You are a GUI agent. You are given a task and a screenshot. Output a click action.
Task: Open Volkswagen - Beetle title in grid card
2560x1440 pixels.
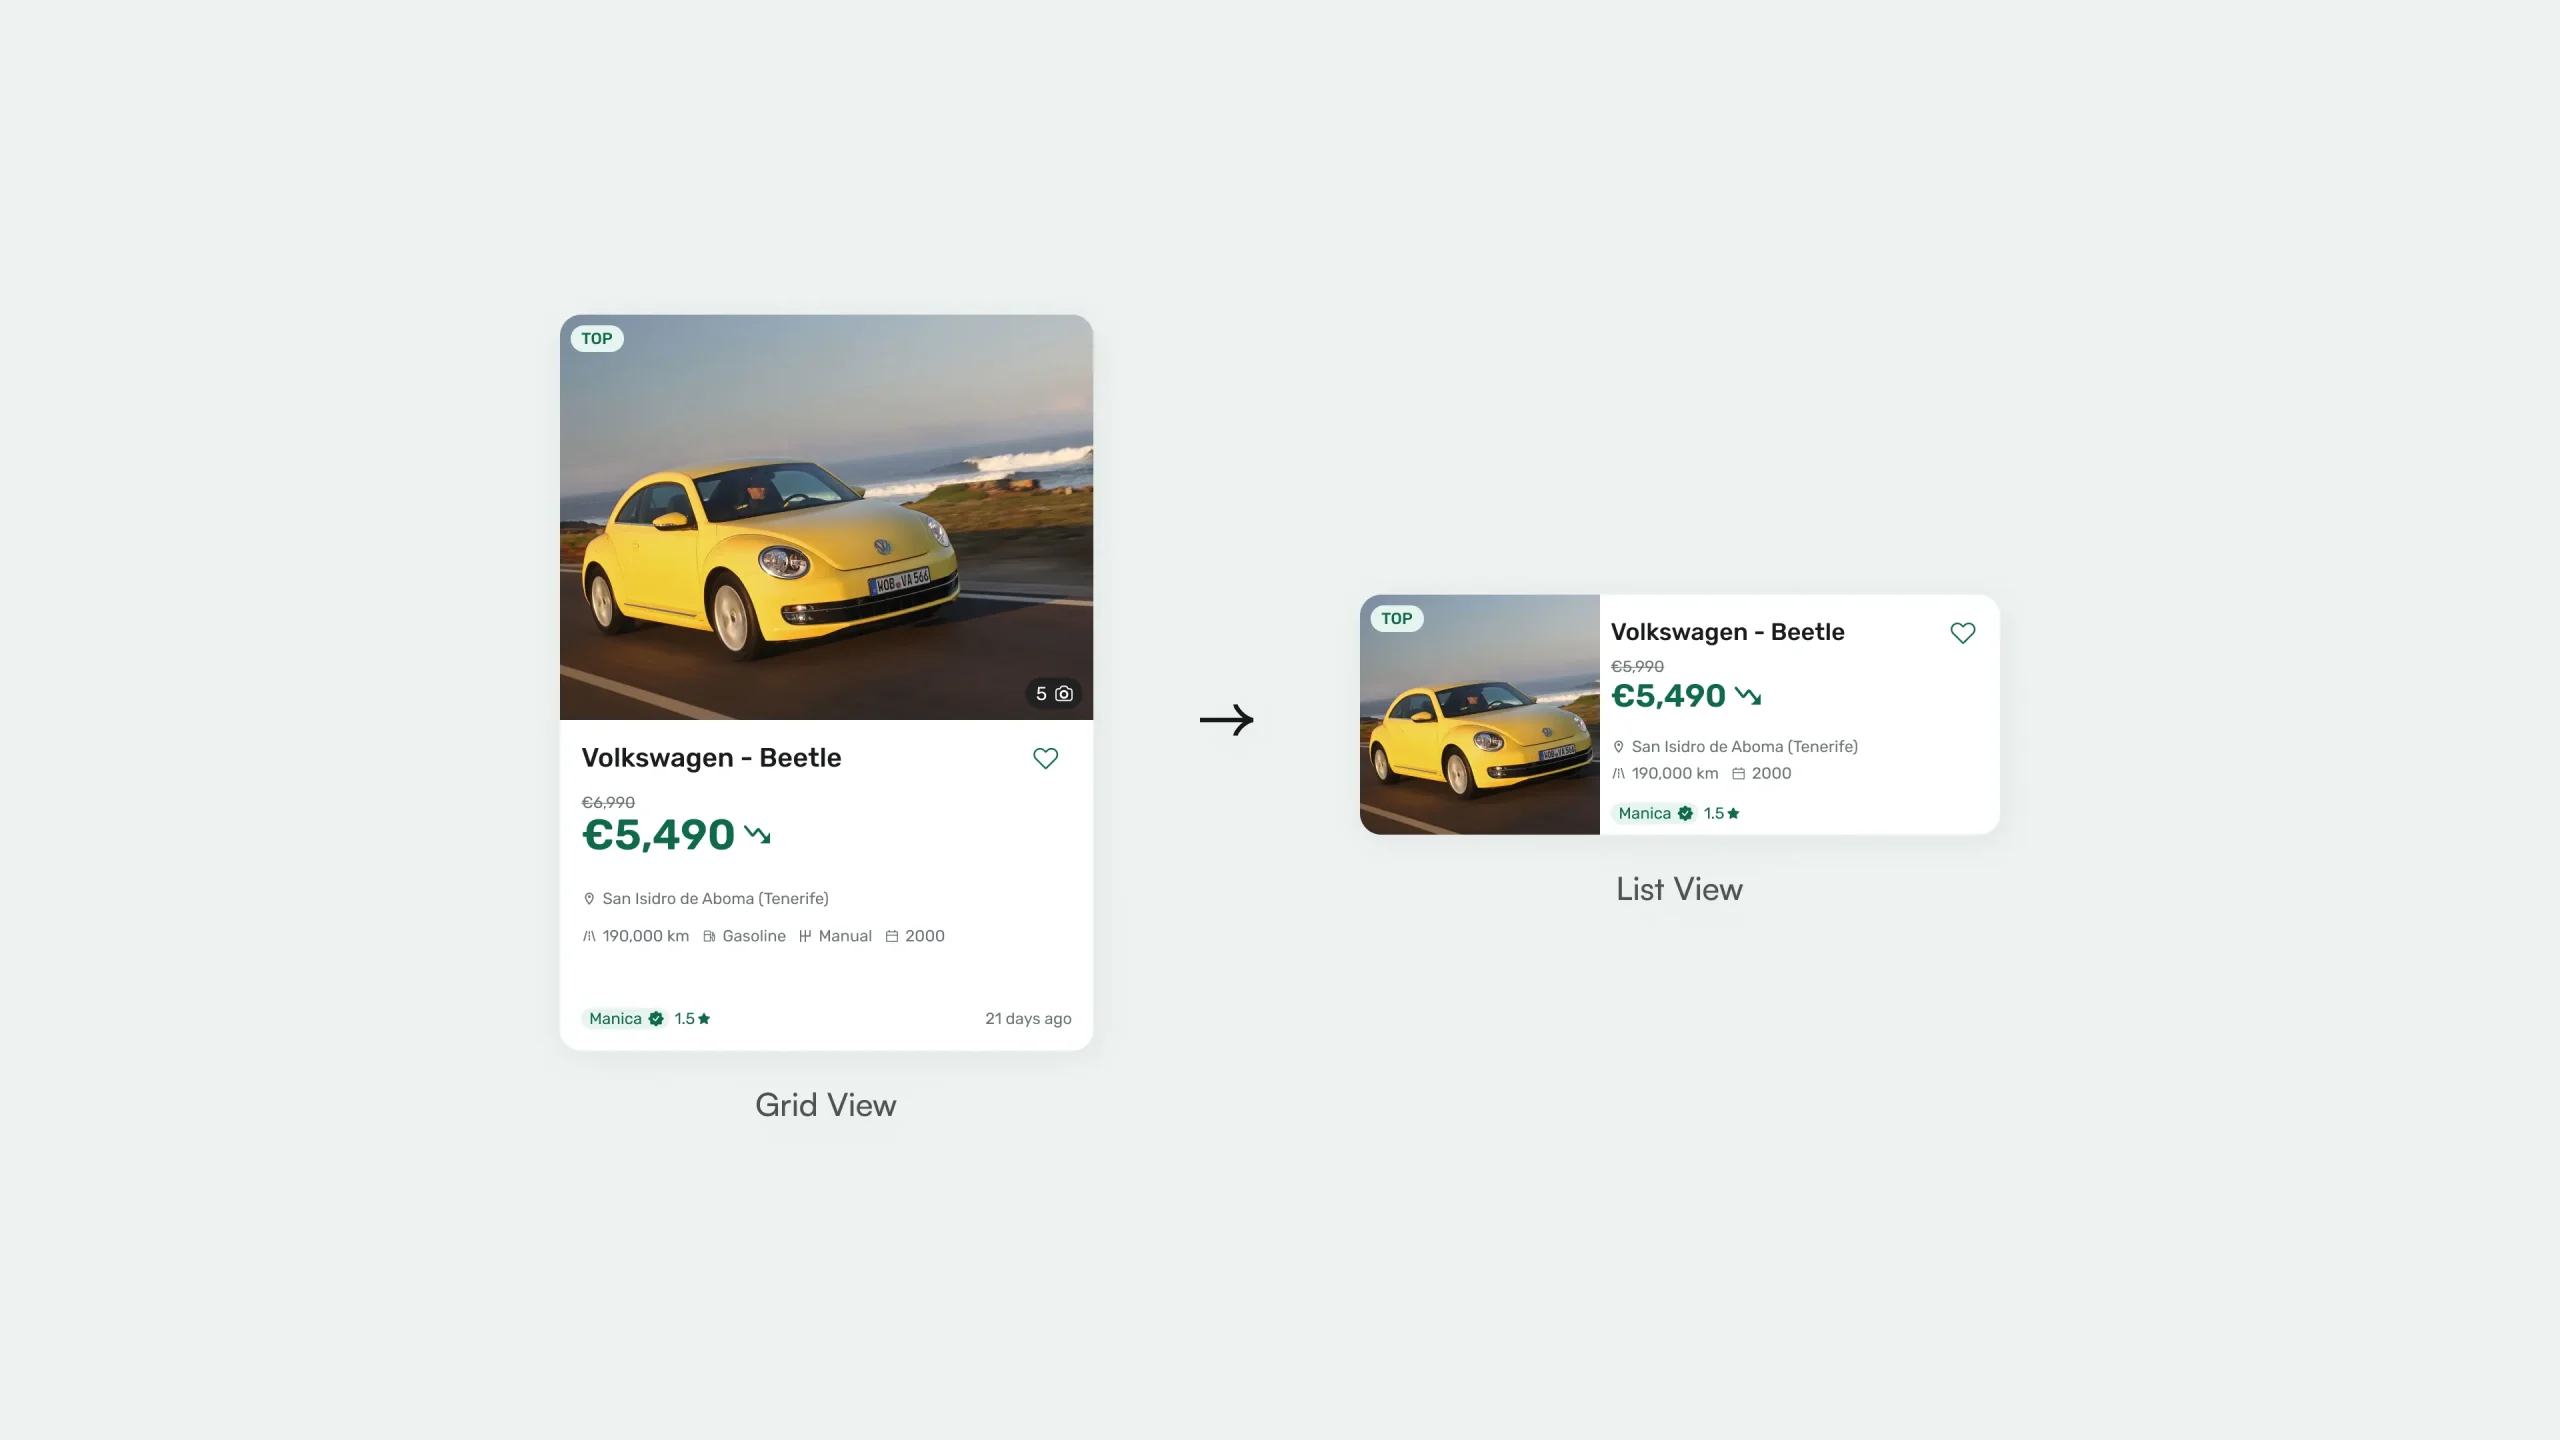click(x=711, y=758)
